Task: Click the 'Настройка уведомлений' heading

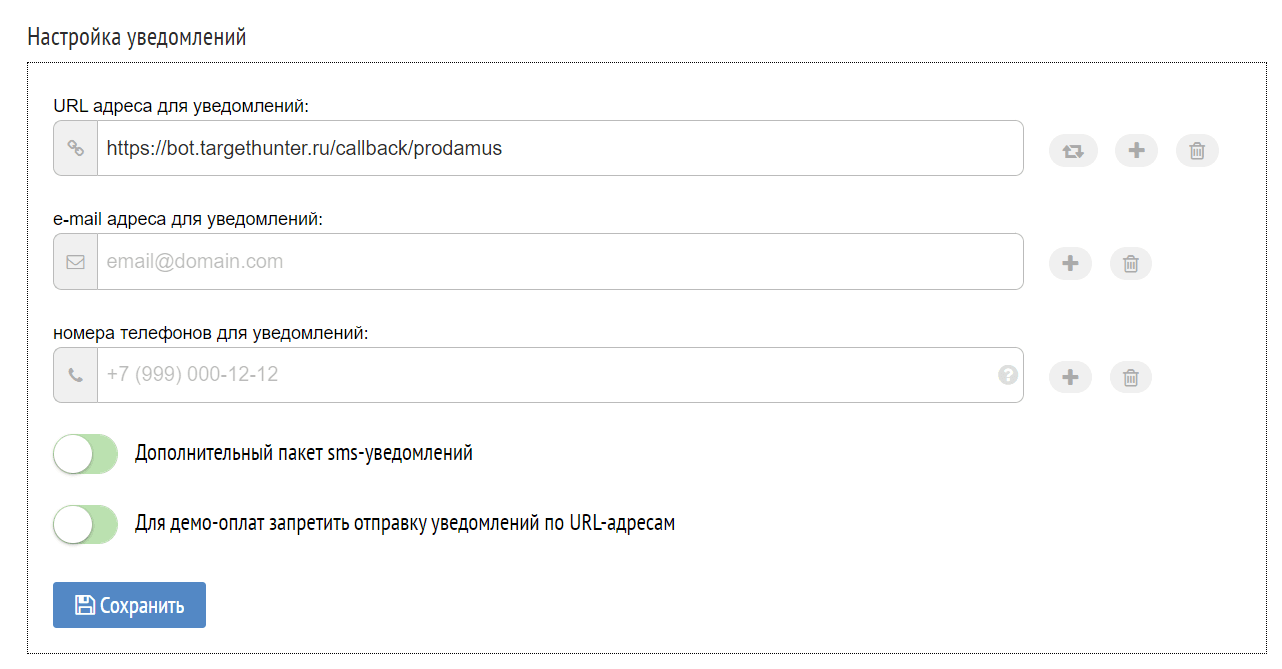Action: 137,38
